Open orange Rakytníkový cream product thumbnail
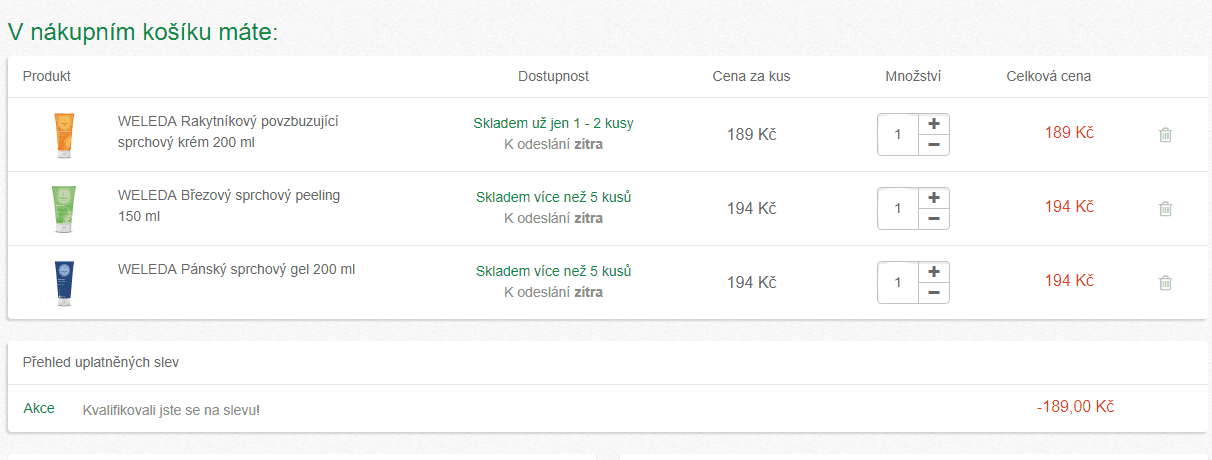The image size is (1212, 460). 64,135
